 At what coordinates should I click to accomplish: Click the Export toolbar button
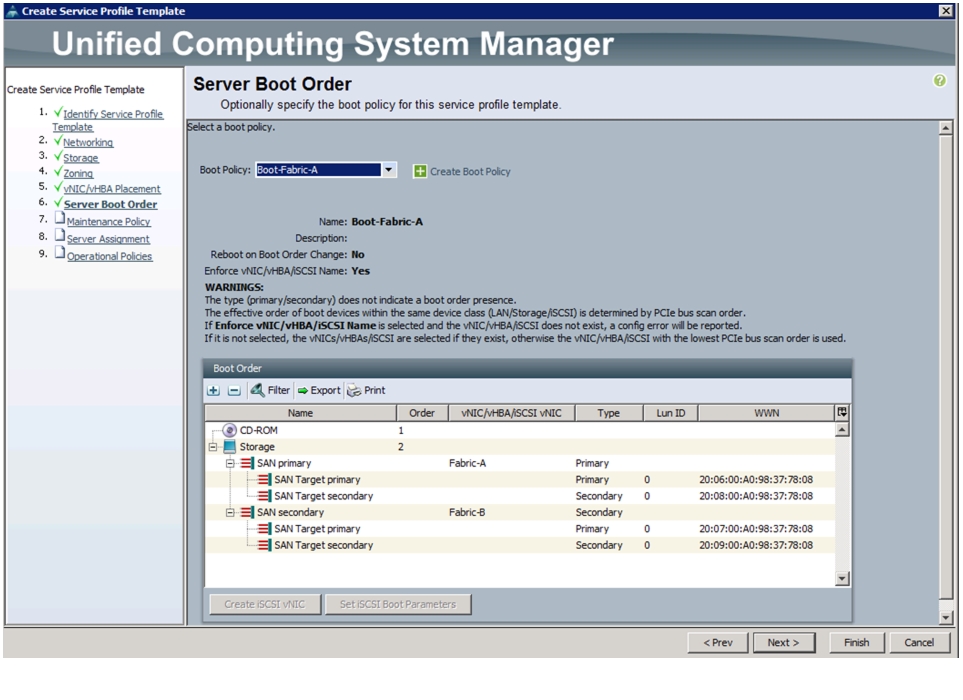(319, 391)
